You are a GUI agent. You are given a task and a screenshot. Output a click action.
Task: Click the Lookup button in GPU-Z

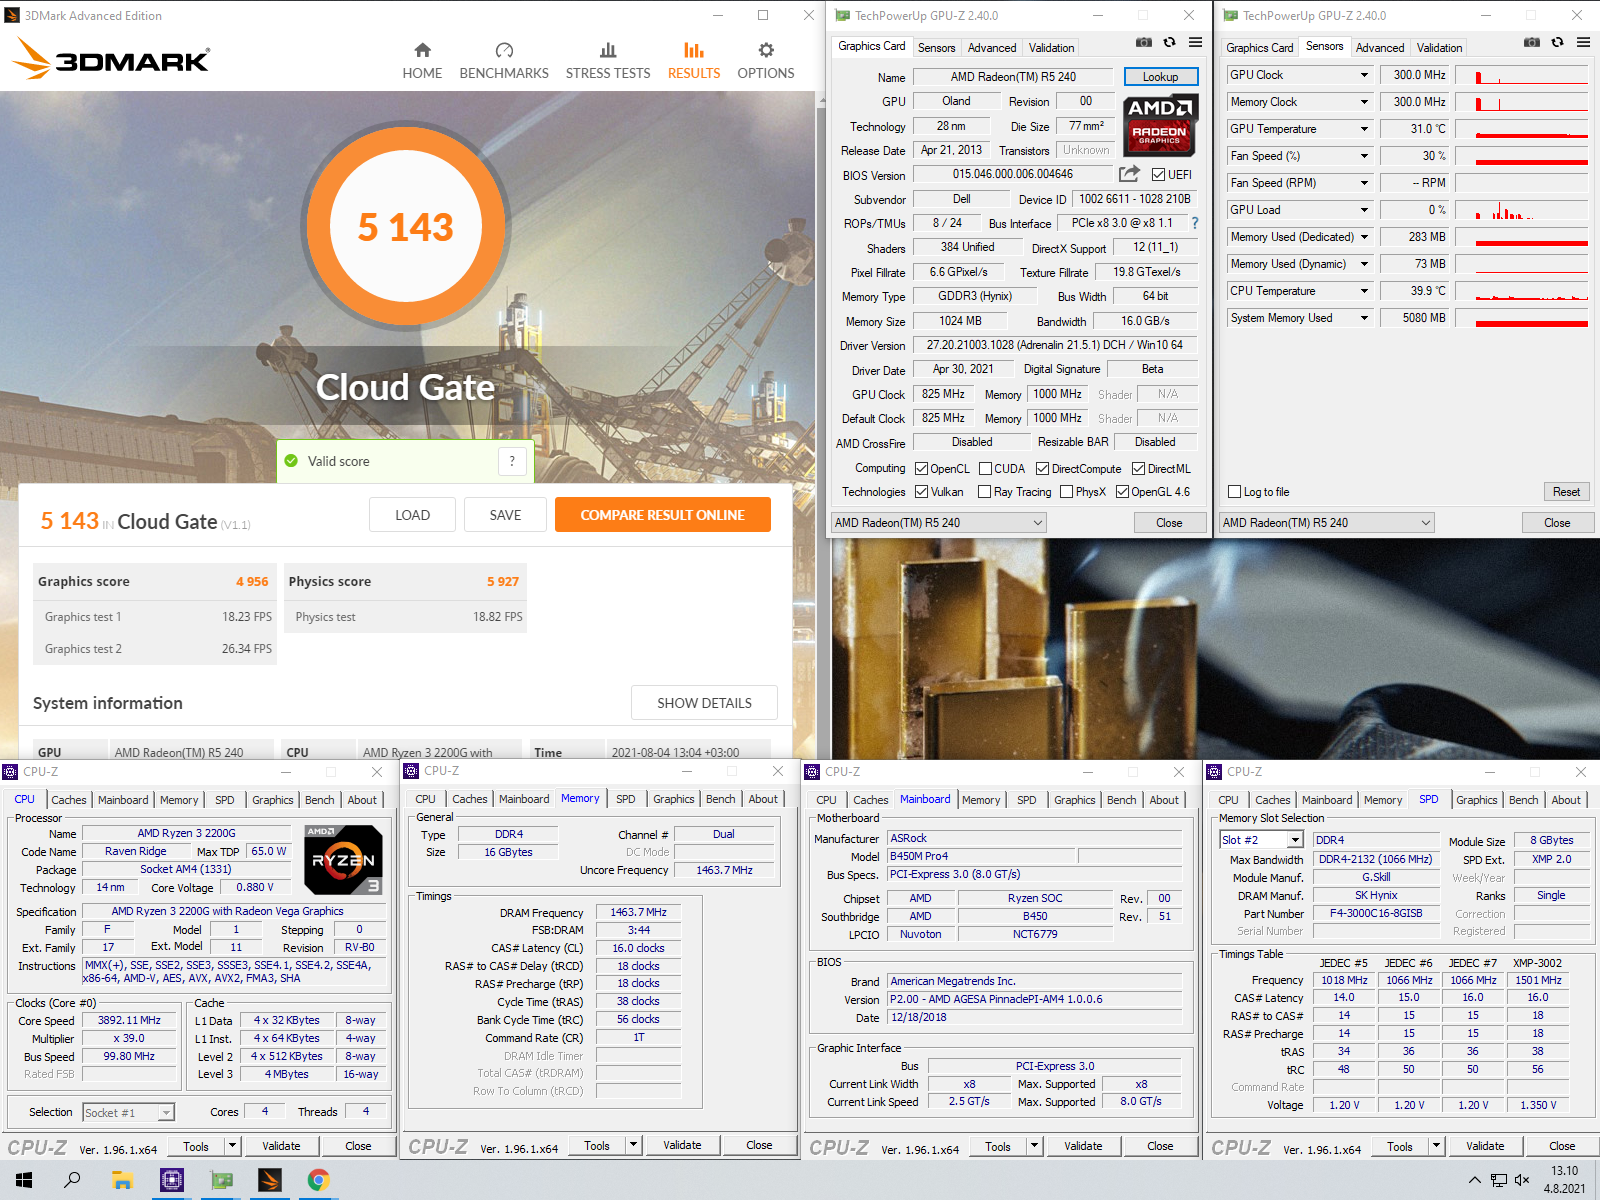pos(1160,77)
